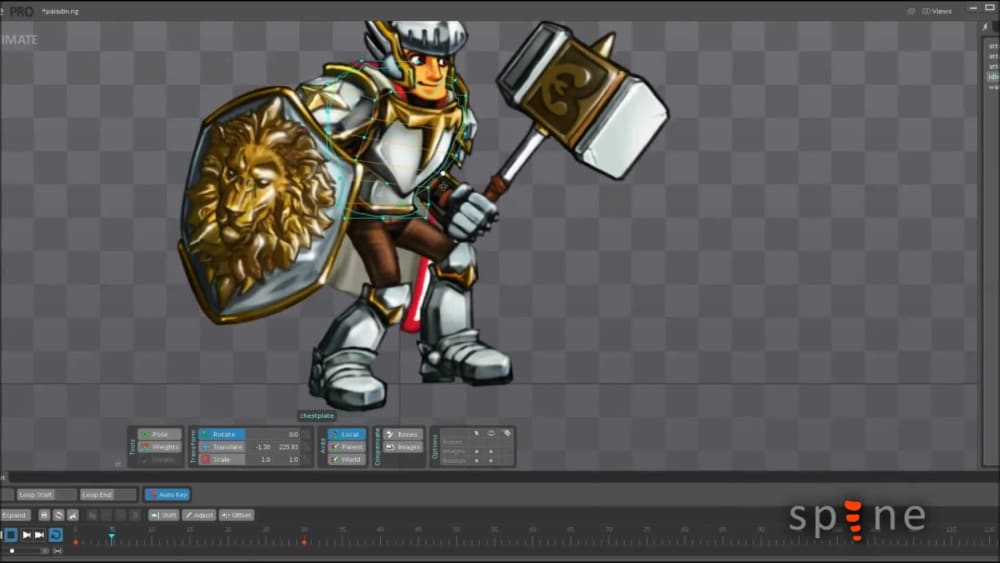Click the rotation value field
1000x563 pixels.
274,434
